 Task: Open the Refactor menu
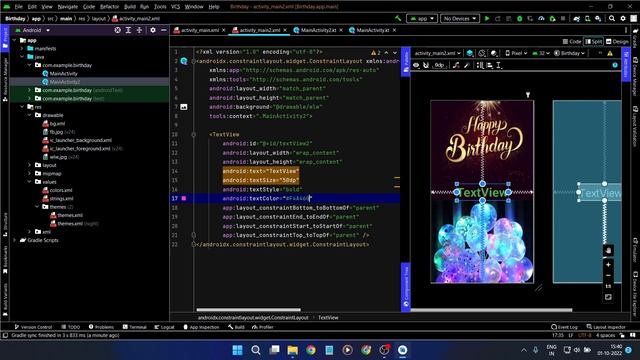point(109,7)
